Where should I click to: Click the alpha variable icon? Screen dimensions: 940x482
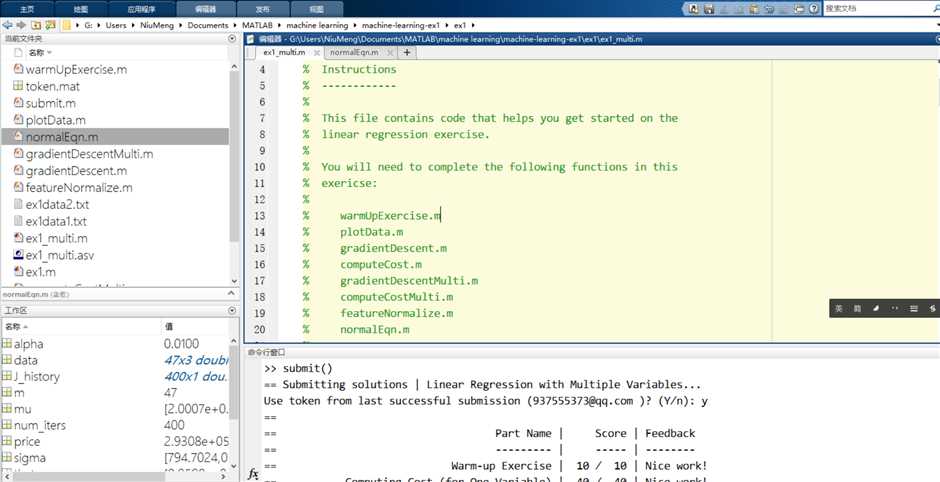tap(7, 344)
